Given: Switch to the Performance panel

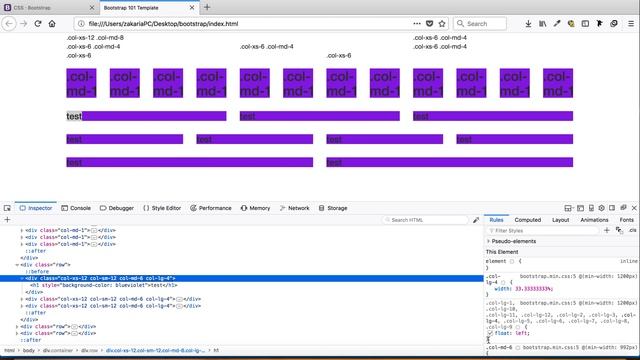Looking at the screenshot, I should point(211,208).
